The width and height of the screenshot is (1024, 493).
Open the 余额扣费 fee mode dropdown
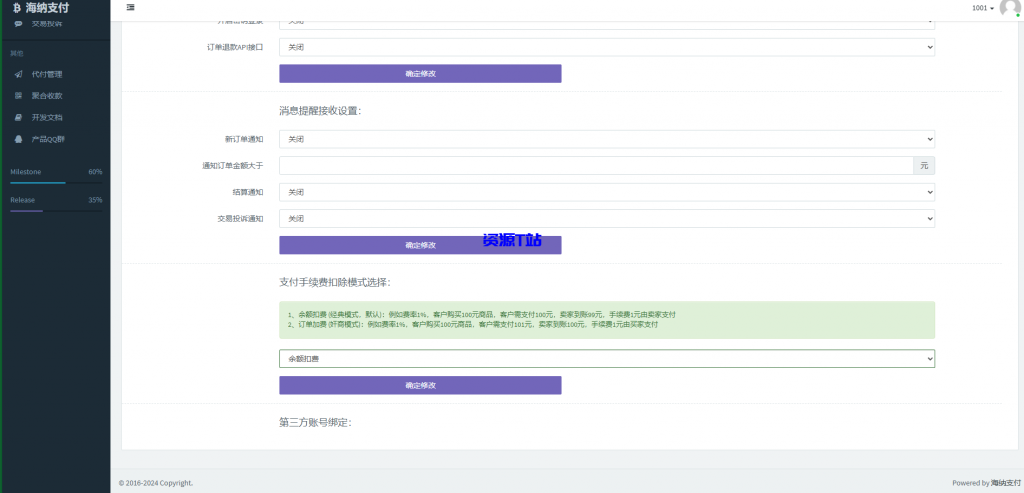607,358
